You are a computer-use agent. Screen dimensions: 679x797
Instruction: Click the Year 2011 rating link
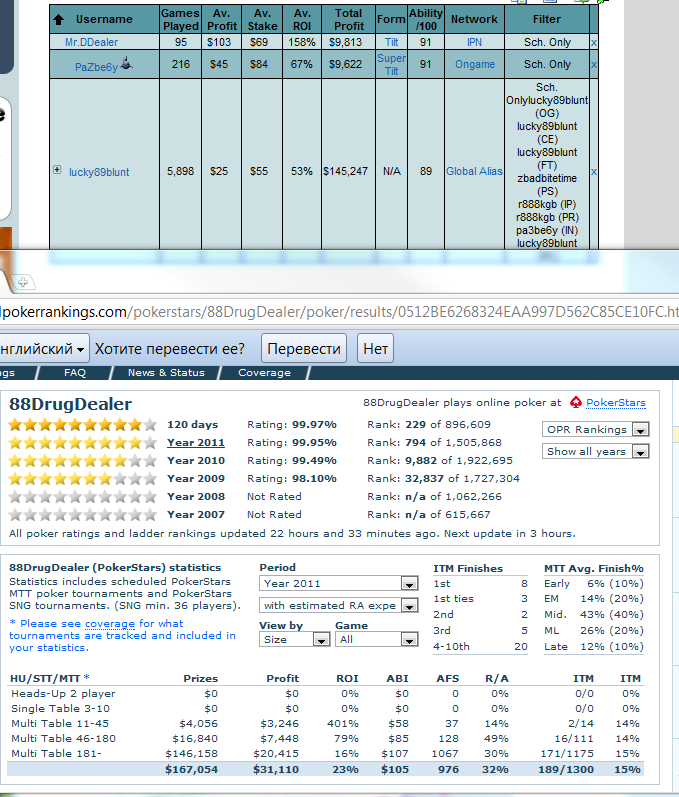pyautogui.click(x=196, y=443)
